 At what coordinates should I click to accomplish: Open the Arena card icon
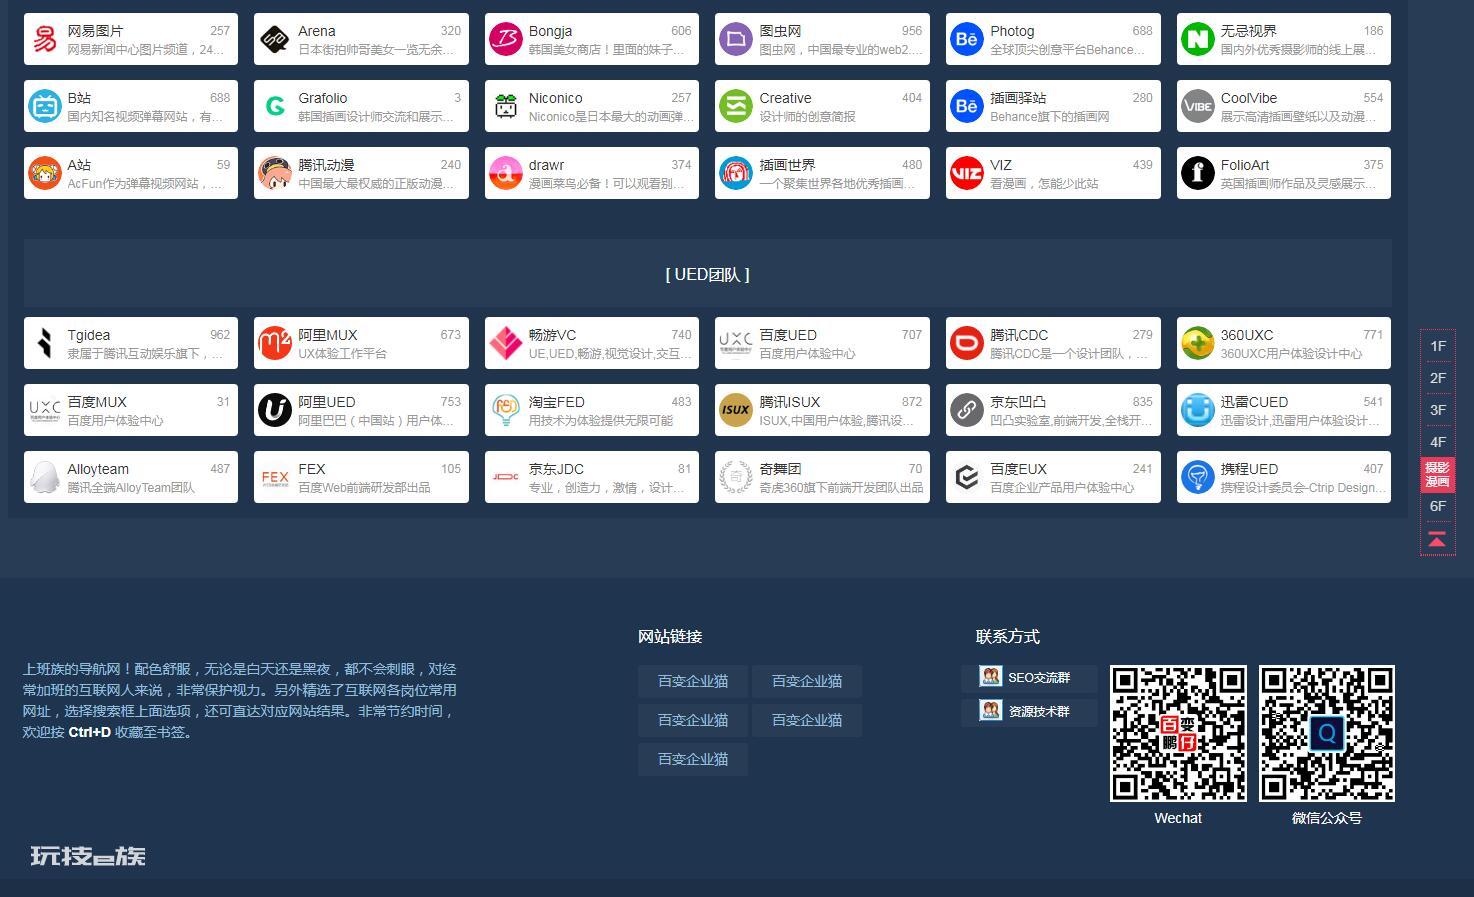(275, 39)
